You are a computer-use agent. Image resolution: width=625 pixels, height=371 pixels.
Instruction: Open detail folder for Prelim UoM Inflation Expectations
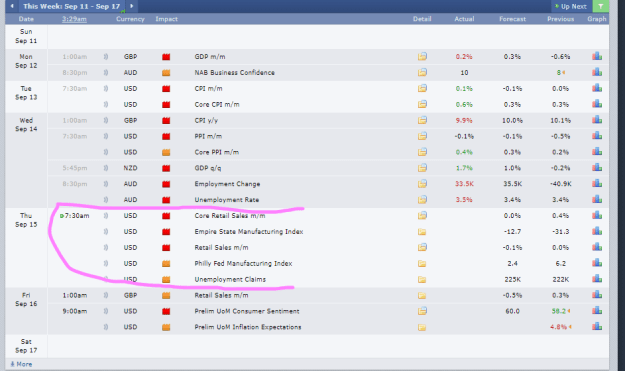click(x=422, y=327)
